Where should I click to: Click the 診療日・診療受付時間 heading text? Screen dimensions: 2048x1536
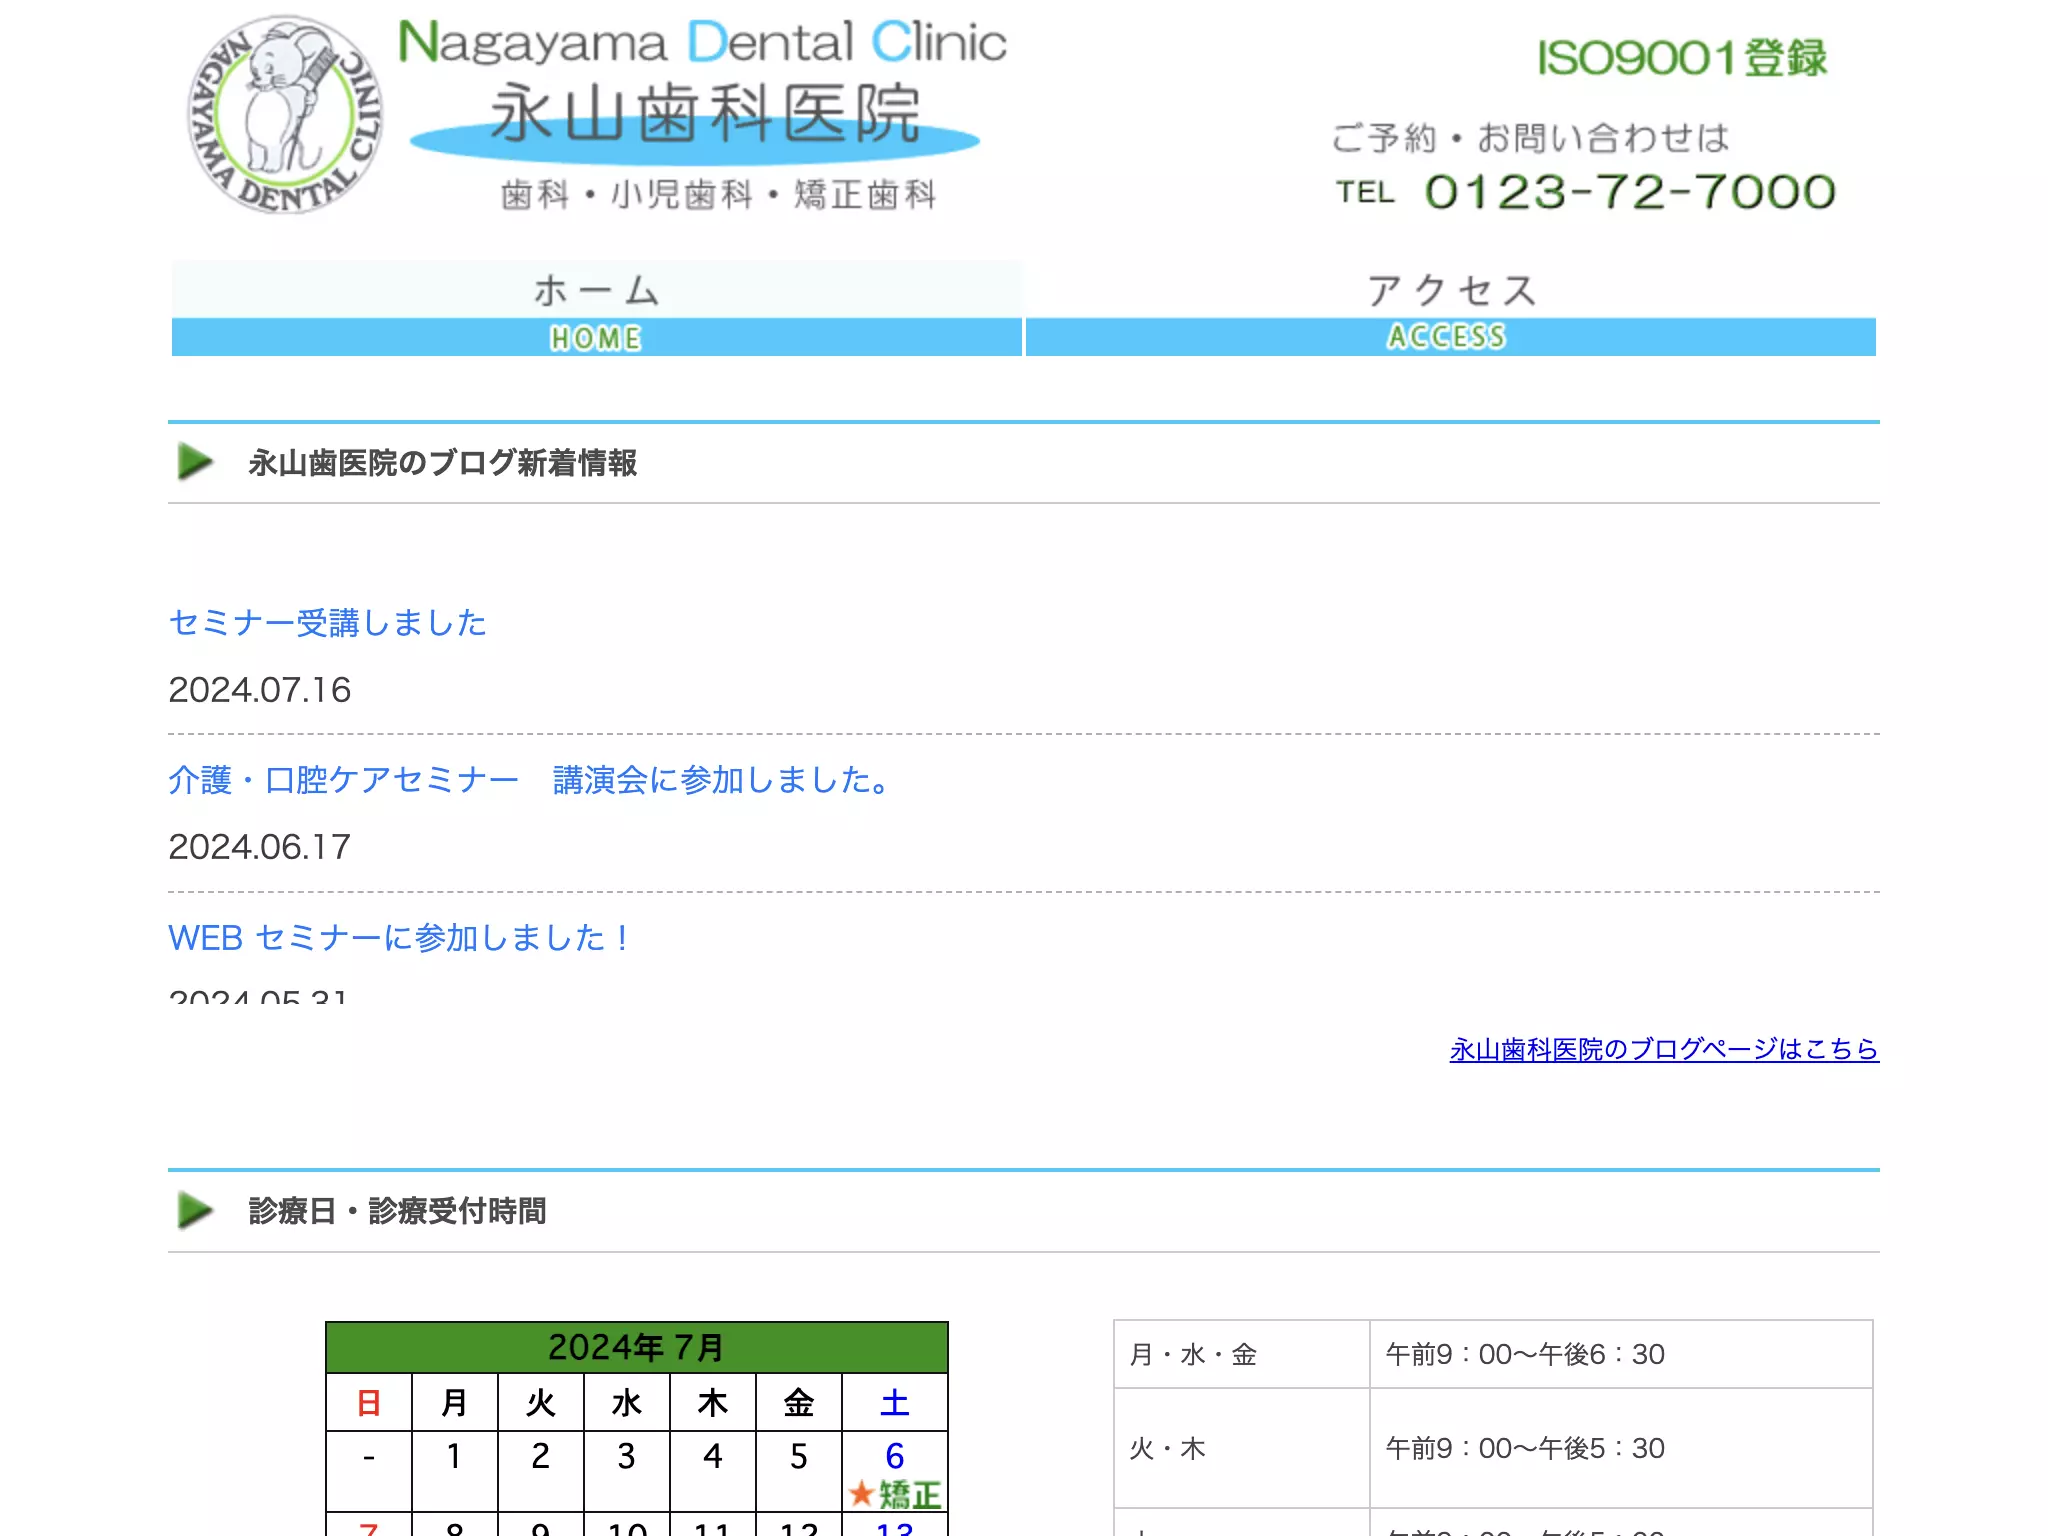tap(398, 1211)
